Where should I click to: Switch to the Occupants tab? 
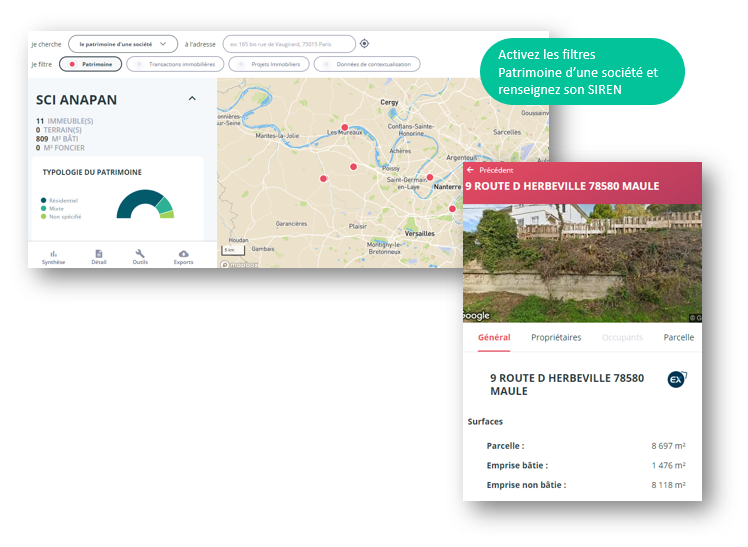tap(622, 337)
